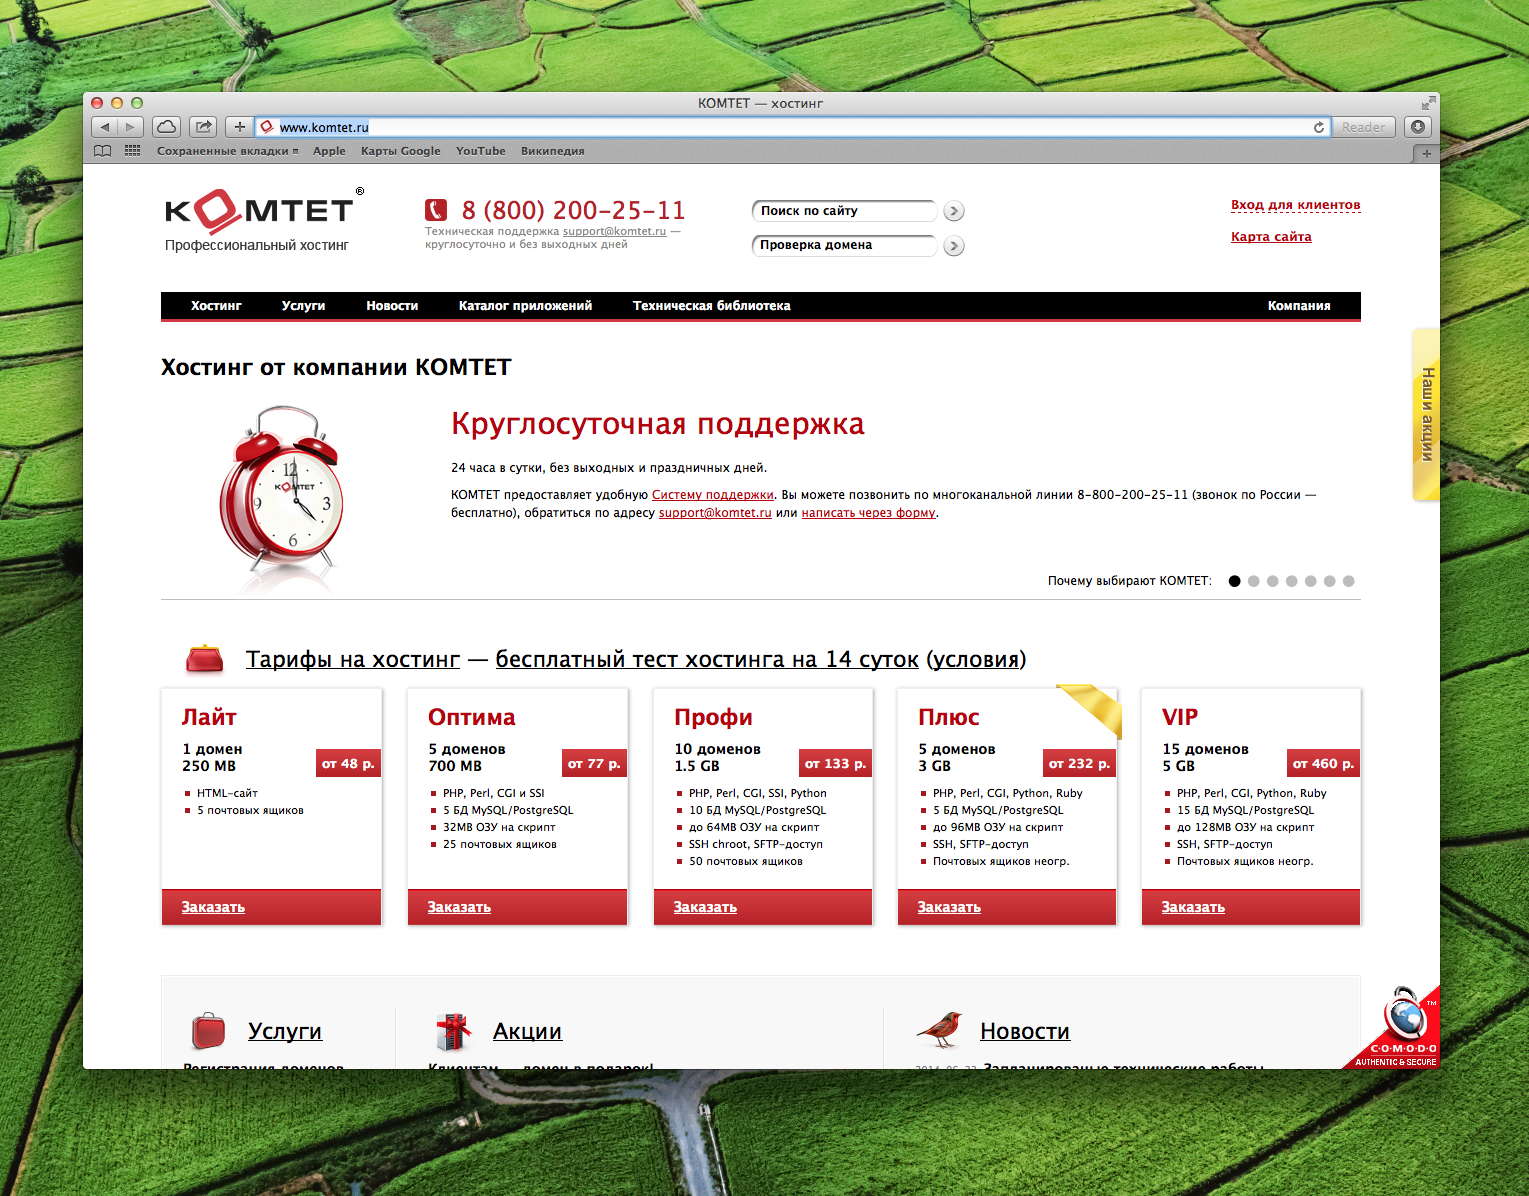Open Каталог приложений menu

tap(525, 306)
